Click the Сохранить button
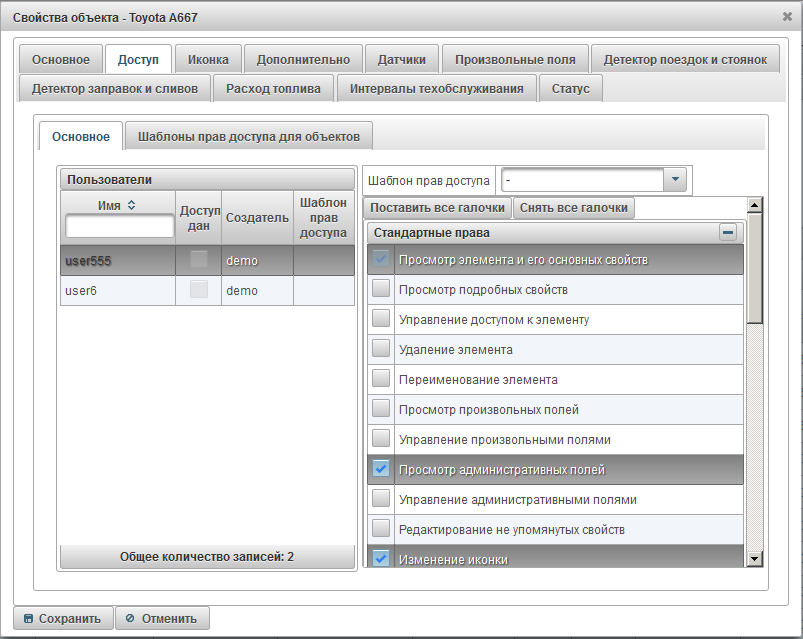This screenshot has height=639, width=803. pyautogui.click(x=63, y=618)
